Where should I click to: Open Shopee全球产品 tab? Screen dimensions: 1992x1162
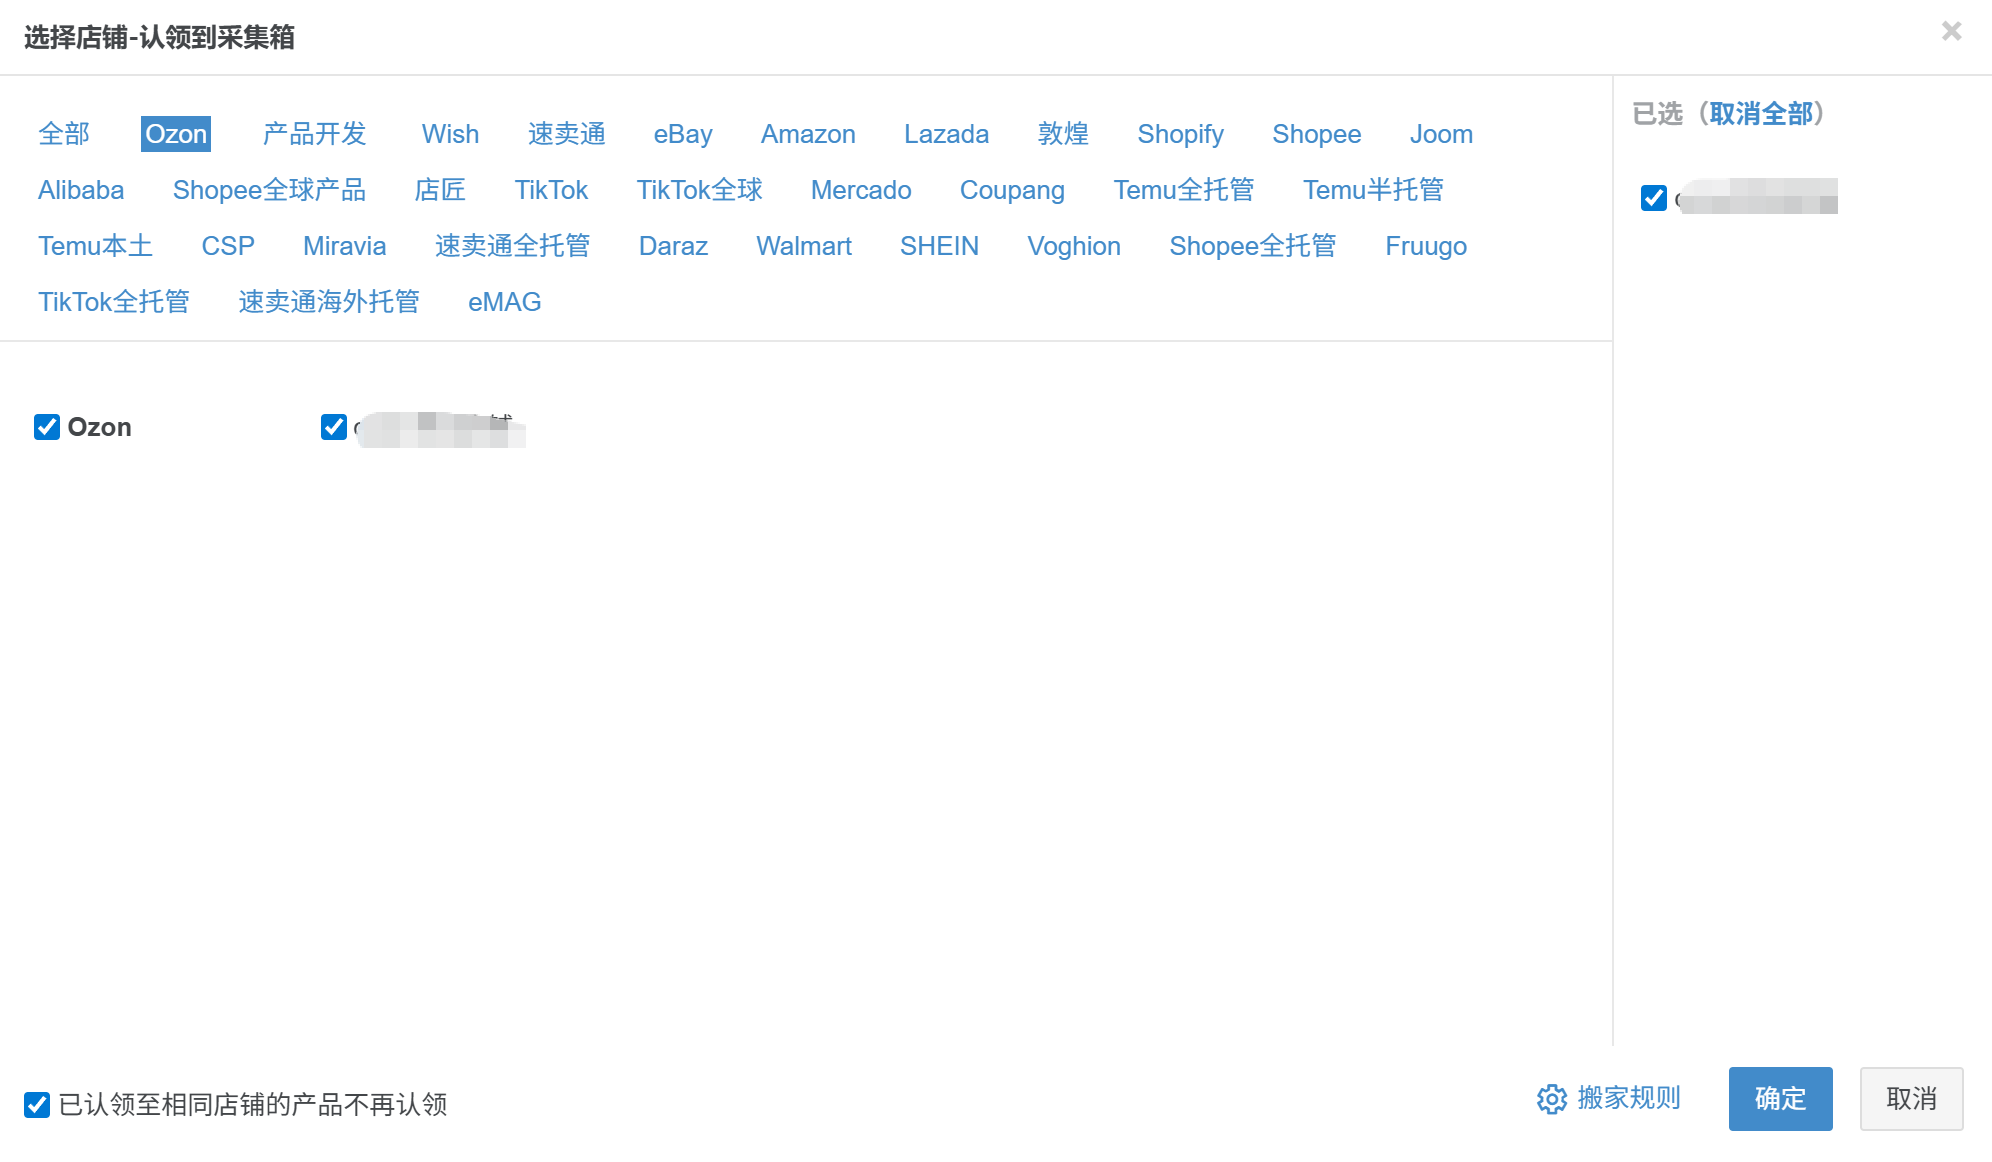(x=270, y=190)
